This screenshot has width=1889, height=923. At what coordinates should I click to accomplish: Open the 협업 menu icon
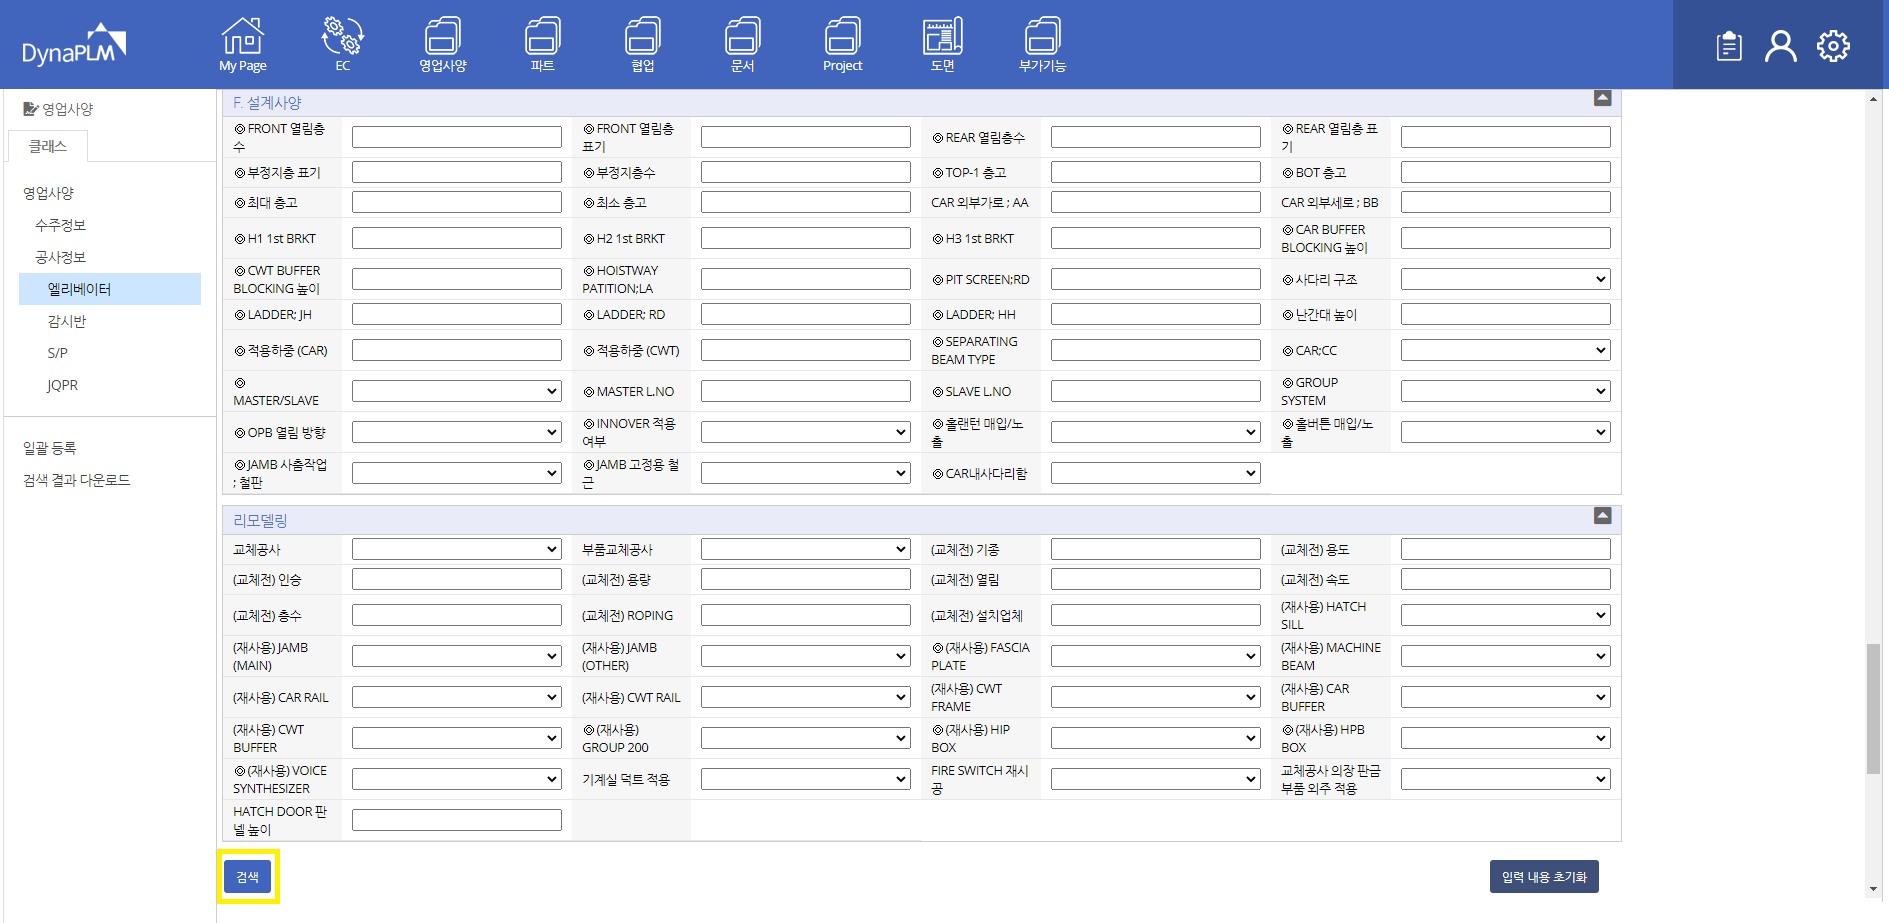643,44
